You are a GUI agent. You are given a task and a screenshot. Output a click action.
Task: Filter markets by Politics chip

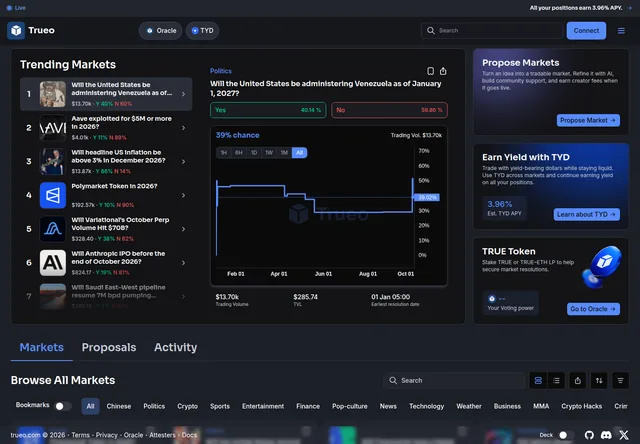click(154, 406)
